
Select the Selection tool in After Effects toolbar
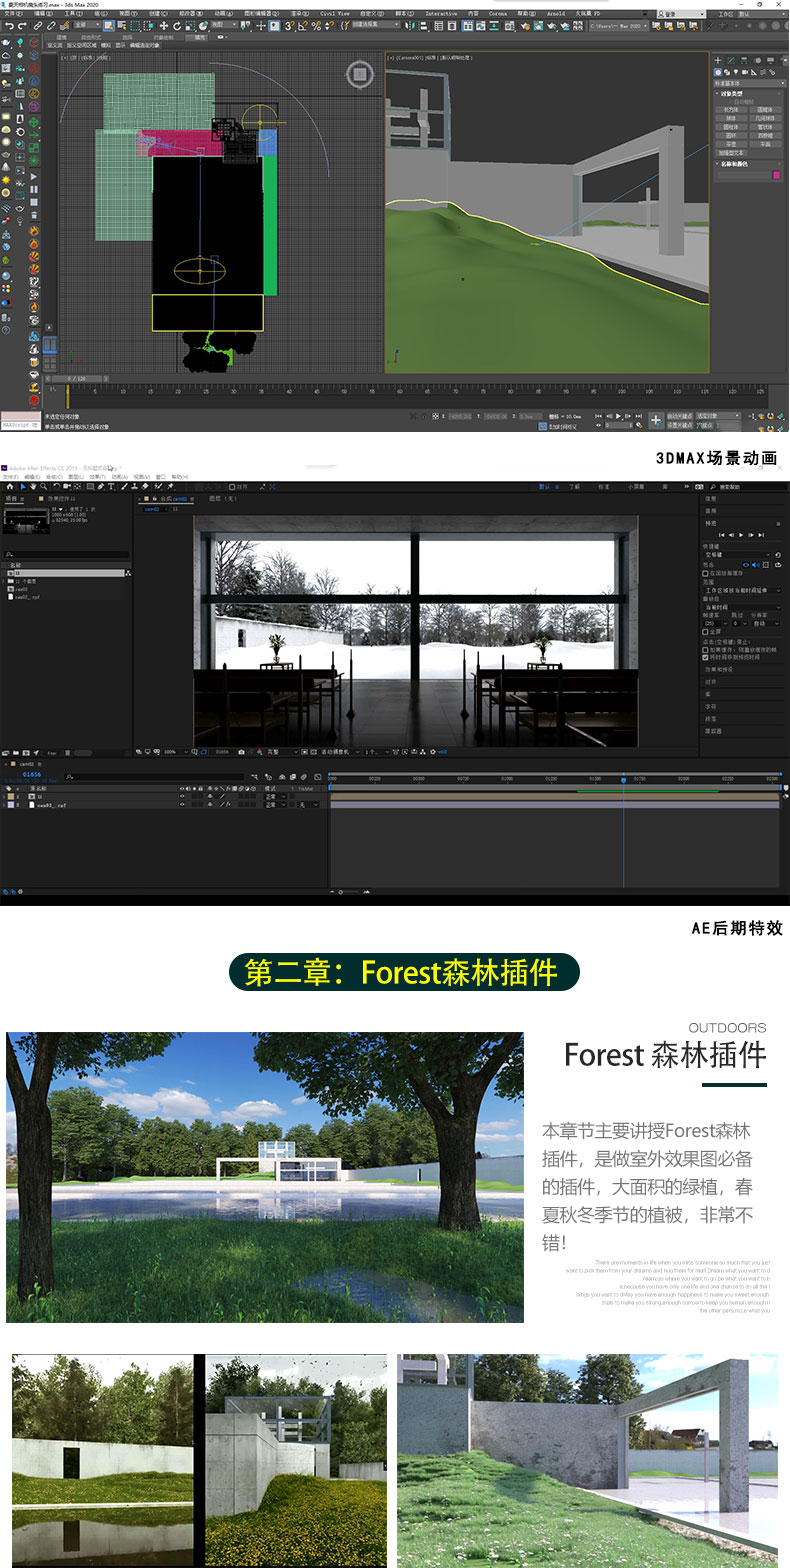[23, 486]
